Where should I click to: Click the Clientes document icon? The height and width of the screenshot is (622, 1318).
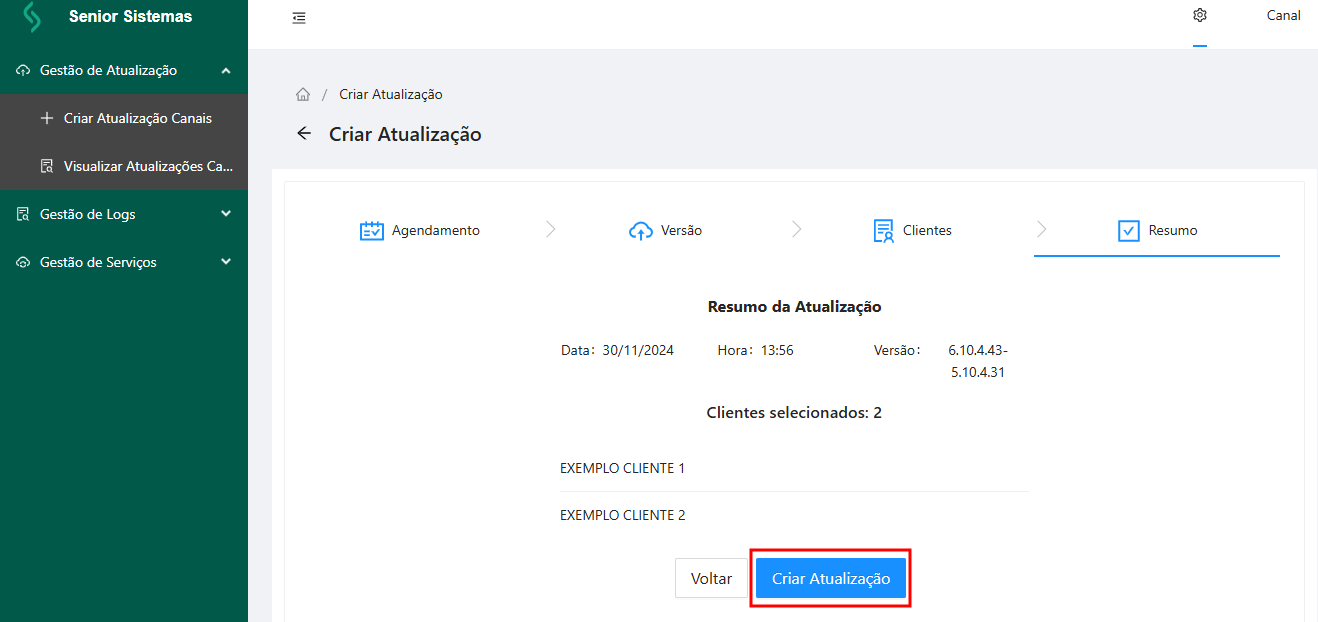[884, 230]
